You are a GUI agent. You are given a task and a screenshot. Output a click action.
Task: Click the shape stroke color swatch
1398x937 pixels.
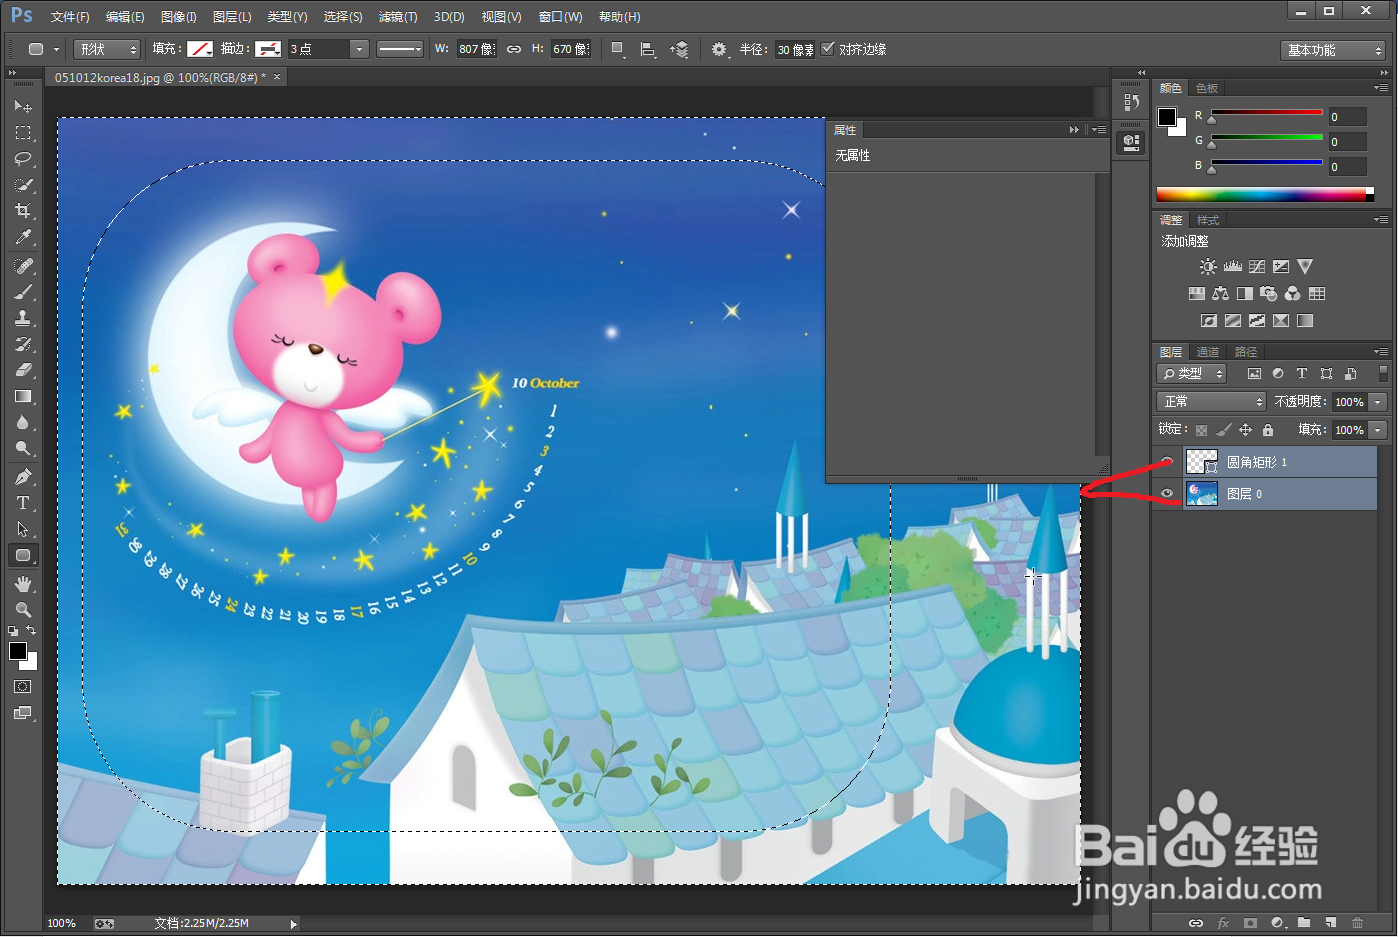(268, 49)
